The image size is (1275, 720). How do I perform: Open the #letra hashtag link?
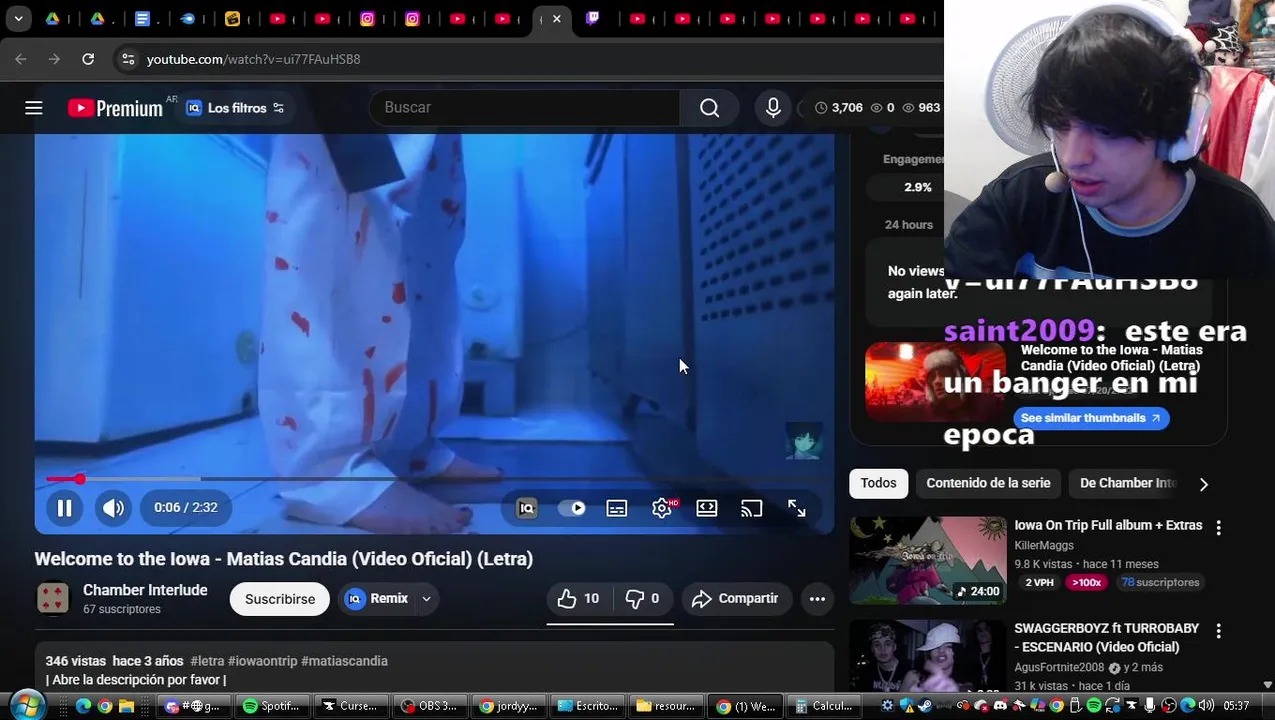pos(207,661)
